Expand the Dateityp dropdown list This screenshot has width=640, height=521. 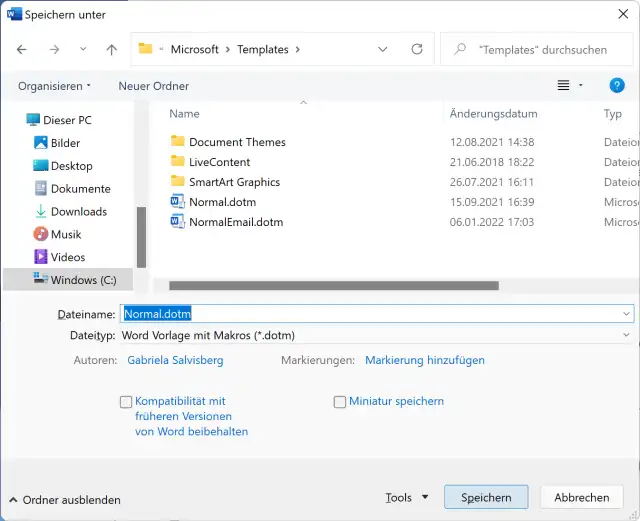(626, 336)
